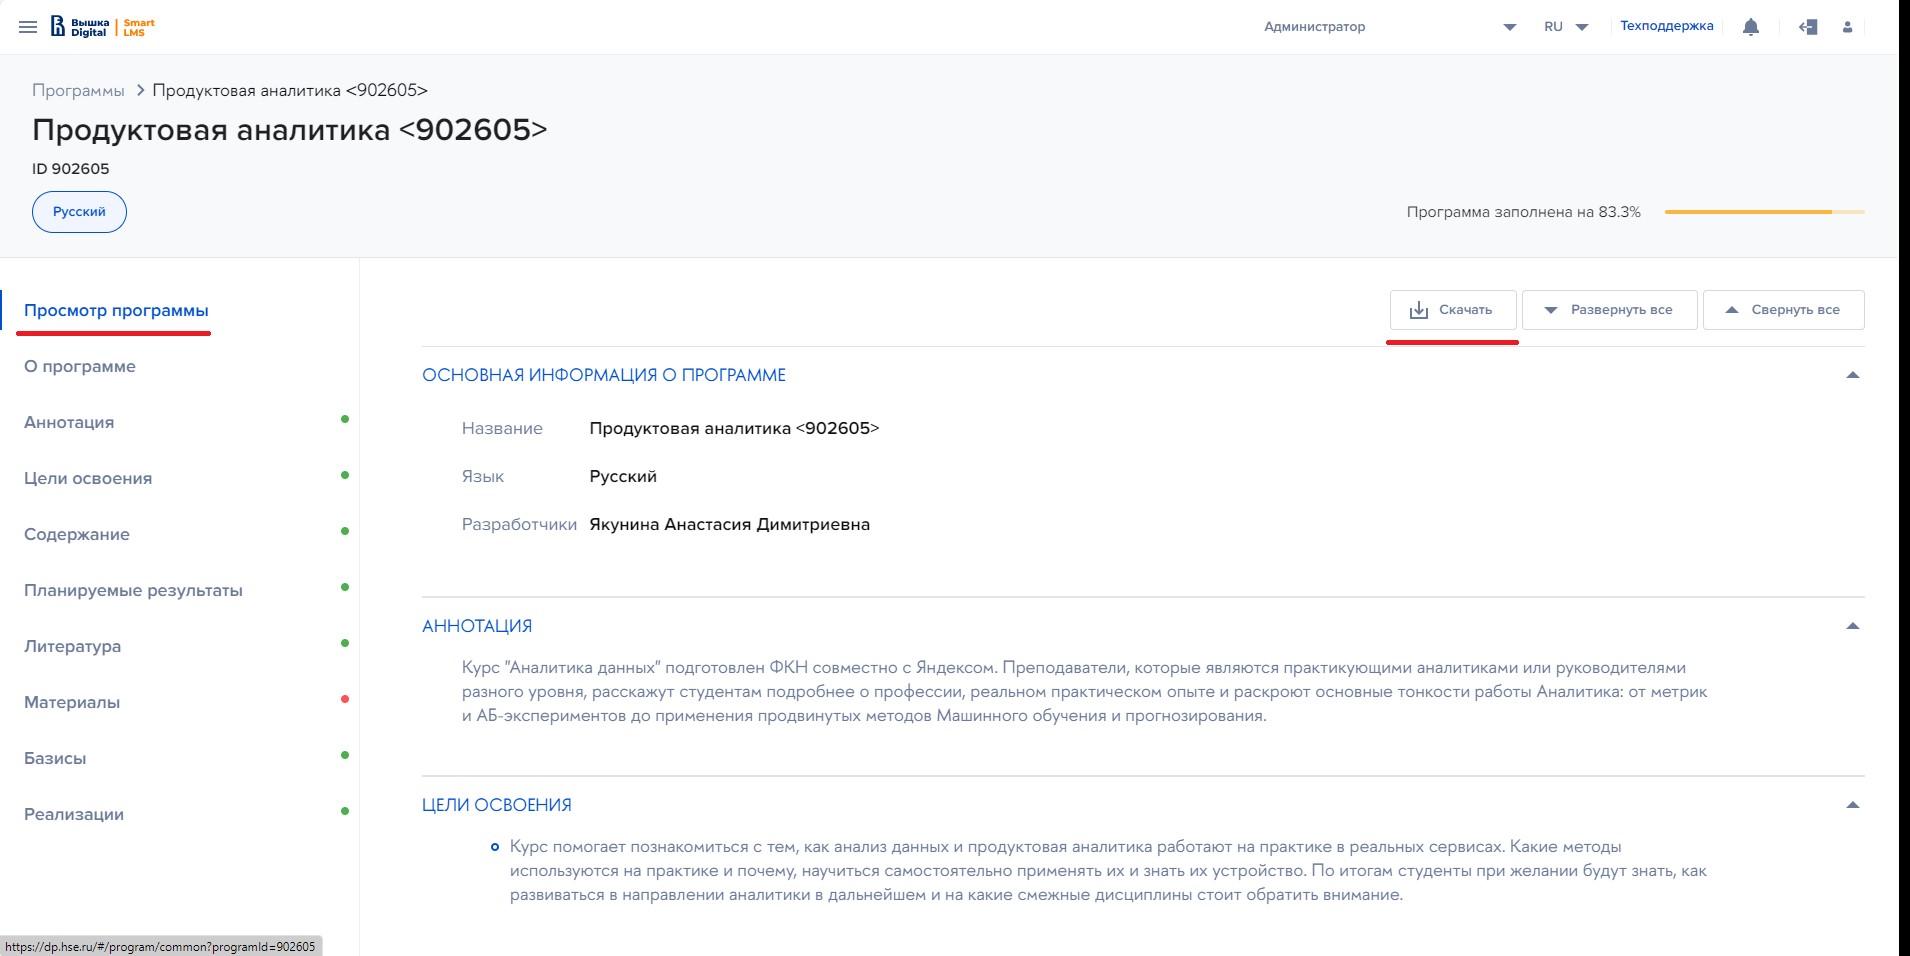The image size is (1910, 956).
Task: Click the Развернуть все button
Action: (x=1609, y=310)
